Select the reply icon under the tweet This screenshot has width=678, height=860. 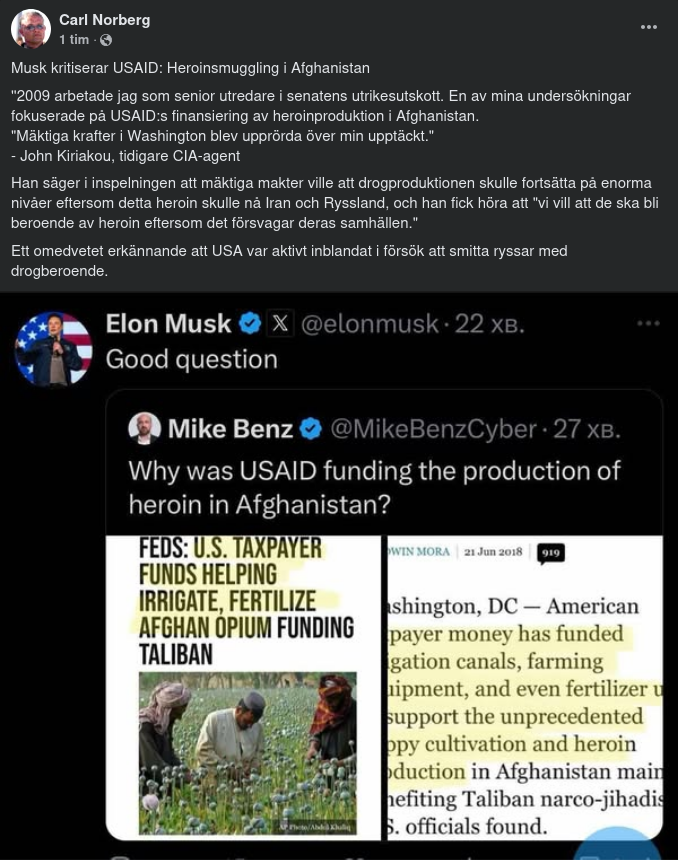click(122, 858)
